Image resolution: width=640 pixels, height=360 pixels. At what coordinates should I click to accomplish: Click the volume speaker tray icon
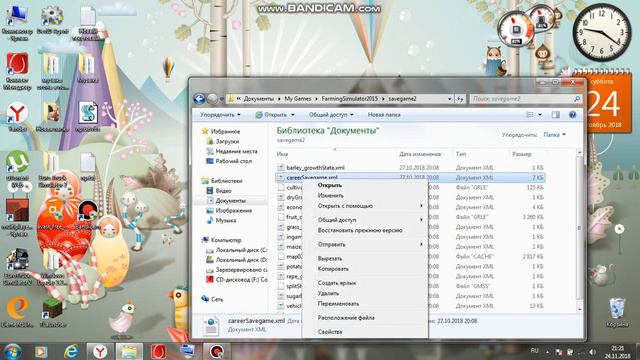(x=592, y=352)
